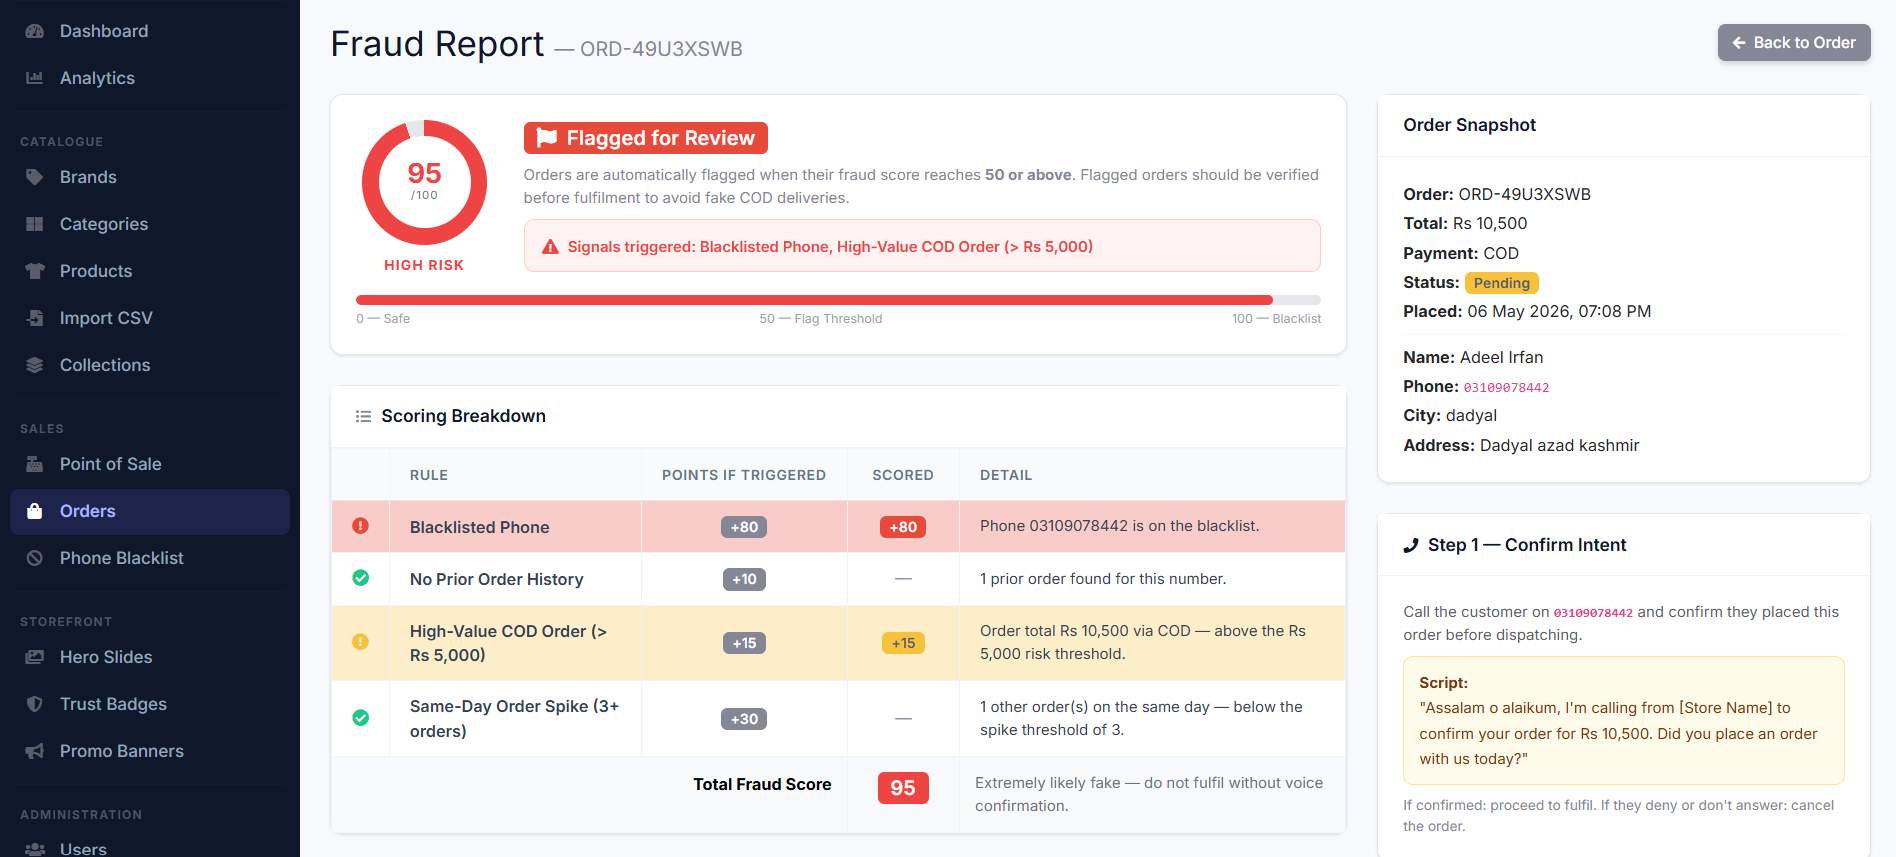Click the POINTS IF TRIGGERED column header

click(x=744, y=475)
